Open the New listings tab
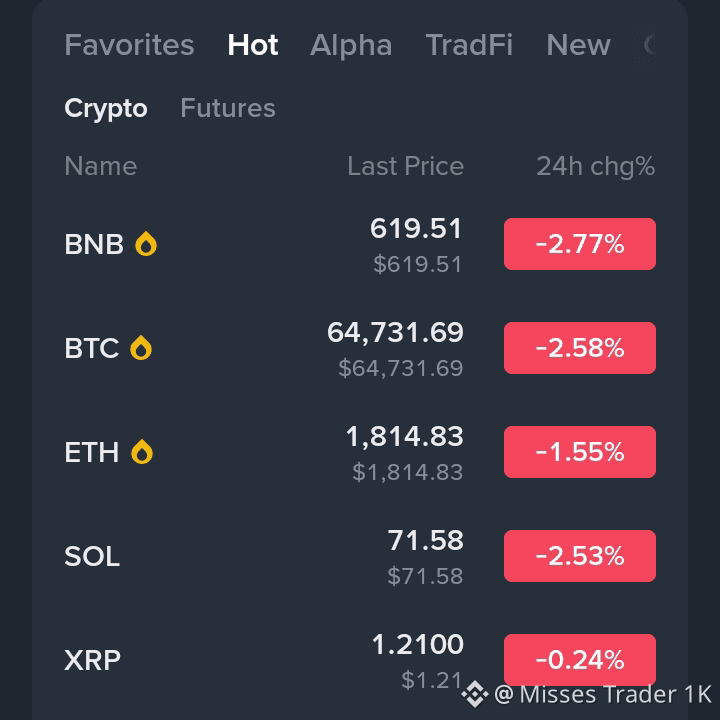Viewport: 720px width, 720px height. [x=579, y=45]
